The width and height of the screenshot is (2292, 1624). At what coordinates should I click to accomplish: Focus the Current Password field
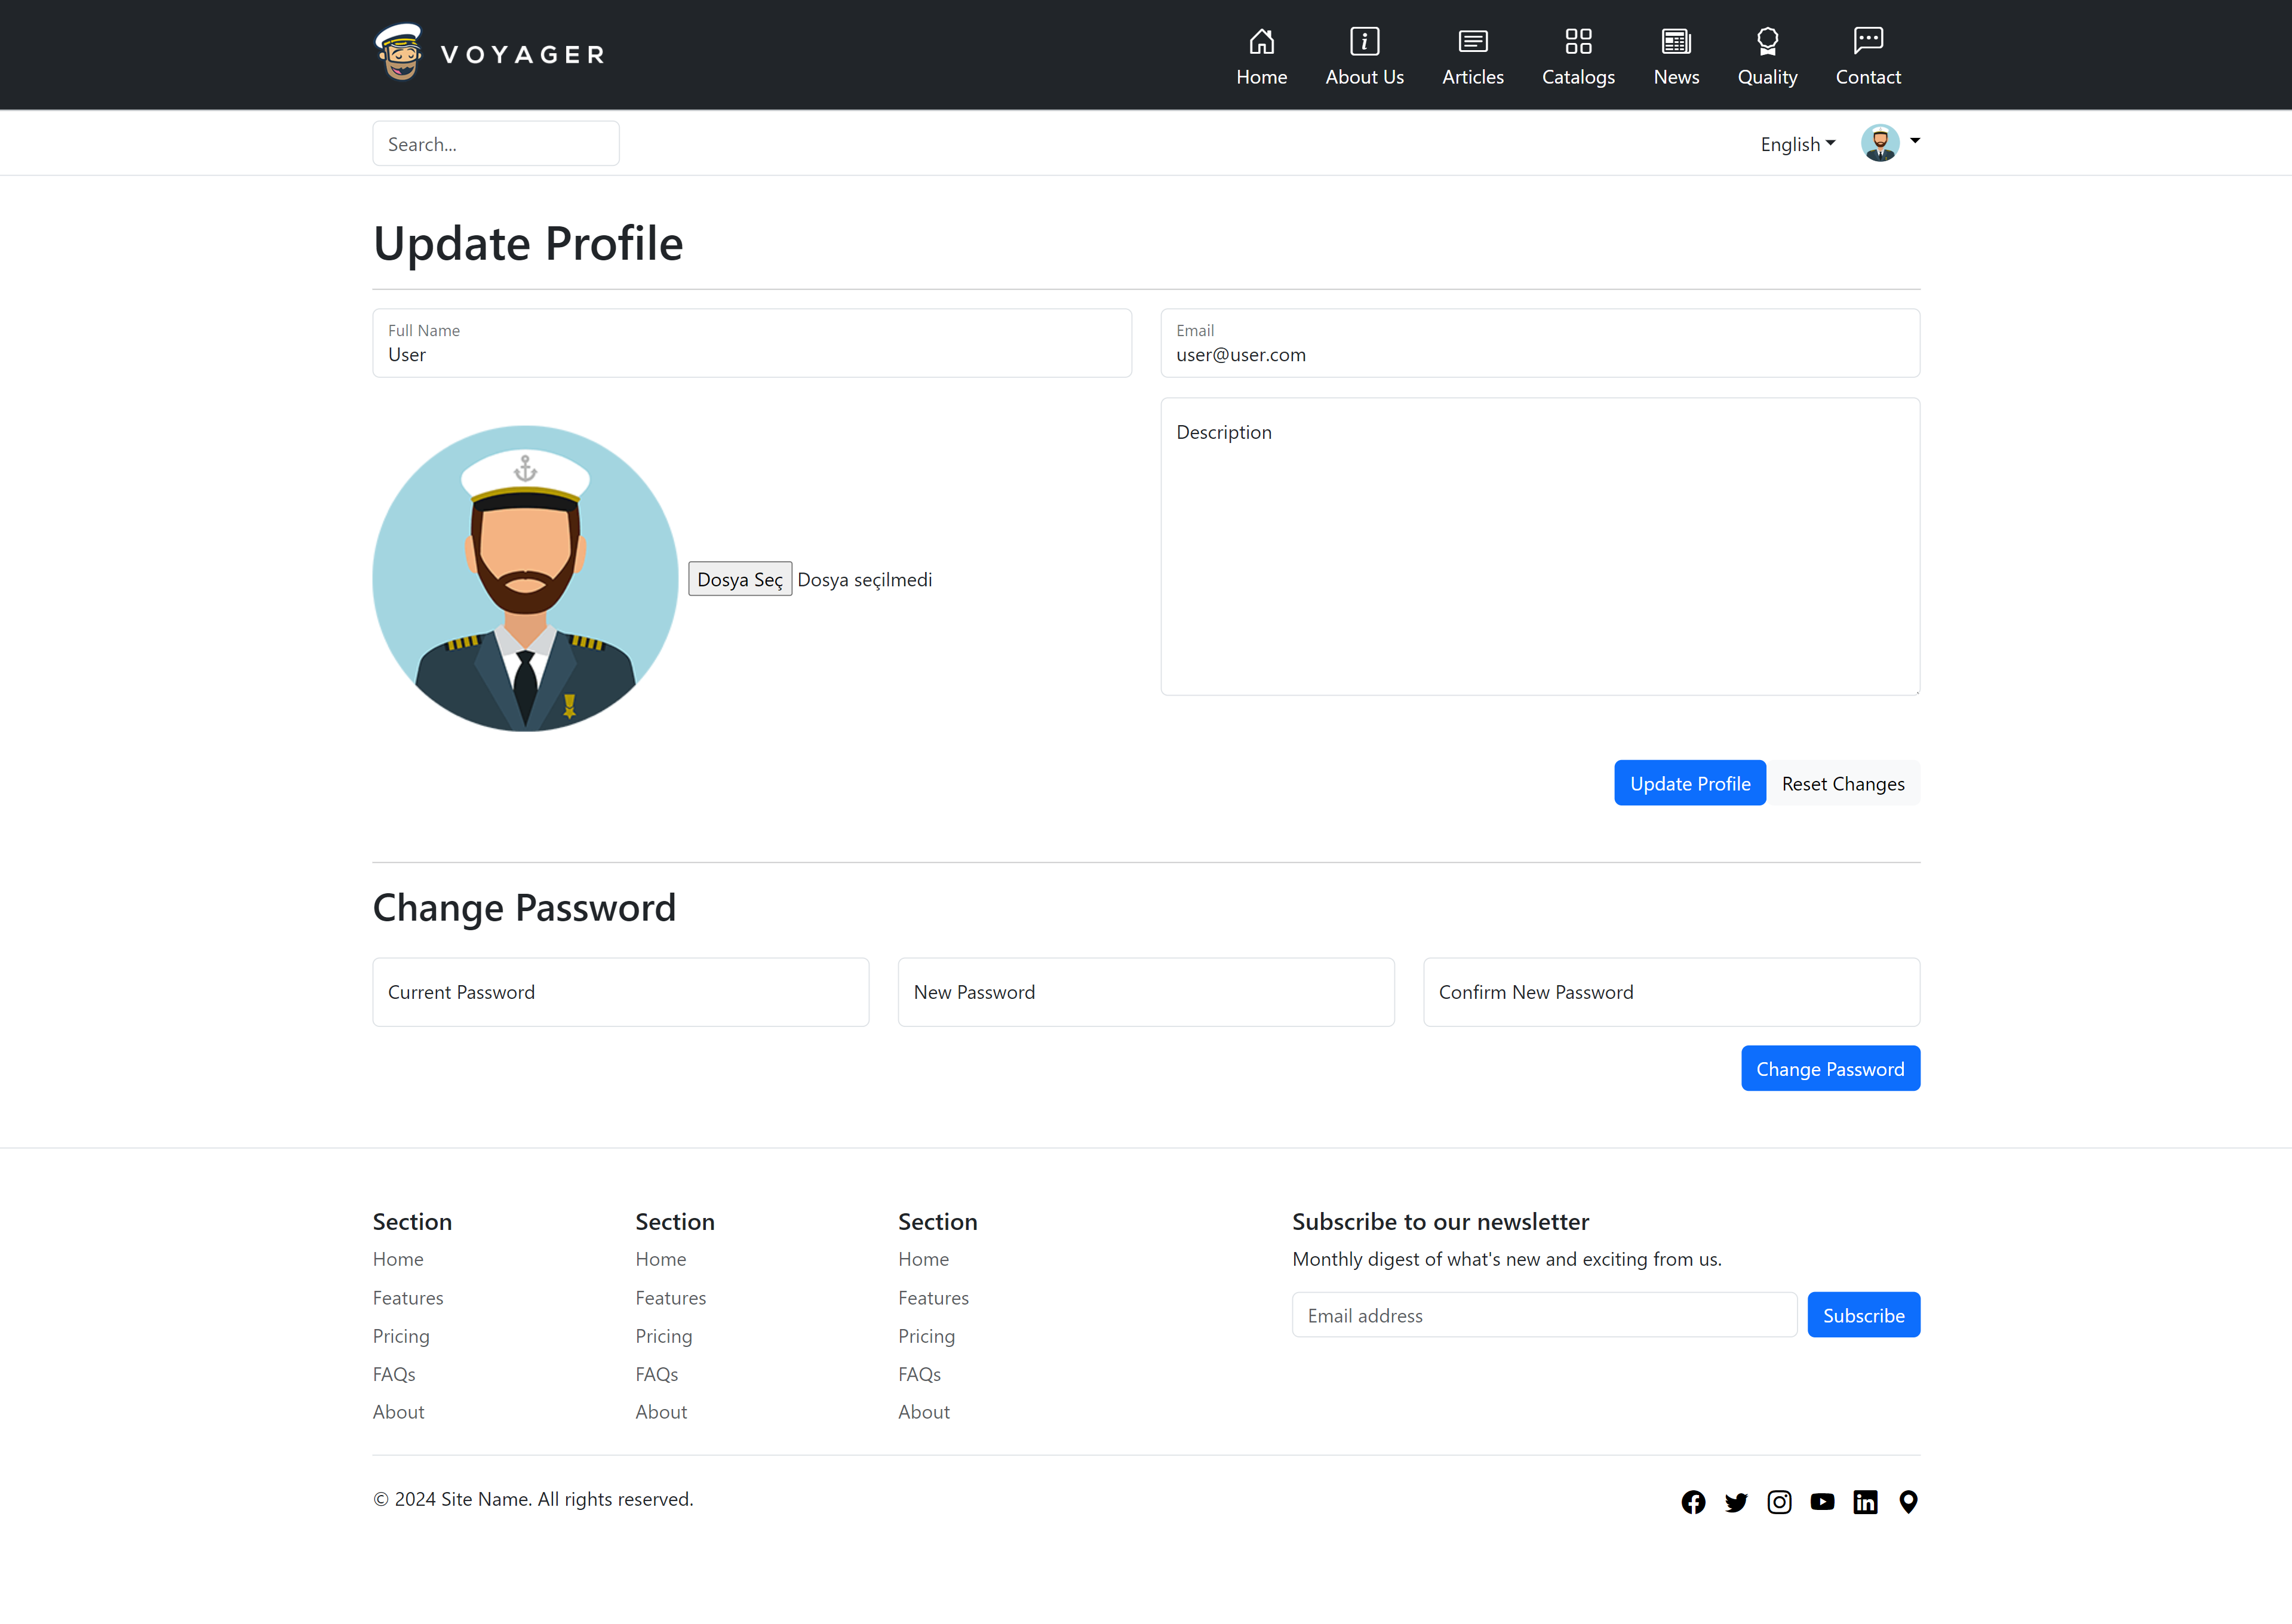pos(620,992)
